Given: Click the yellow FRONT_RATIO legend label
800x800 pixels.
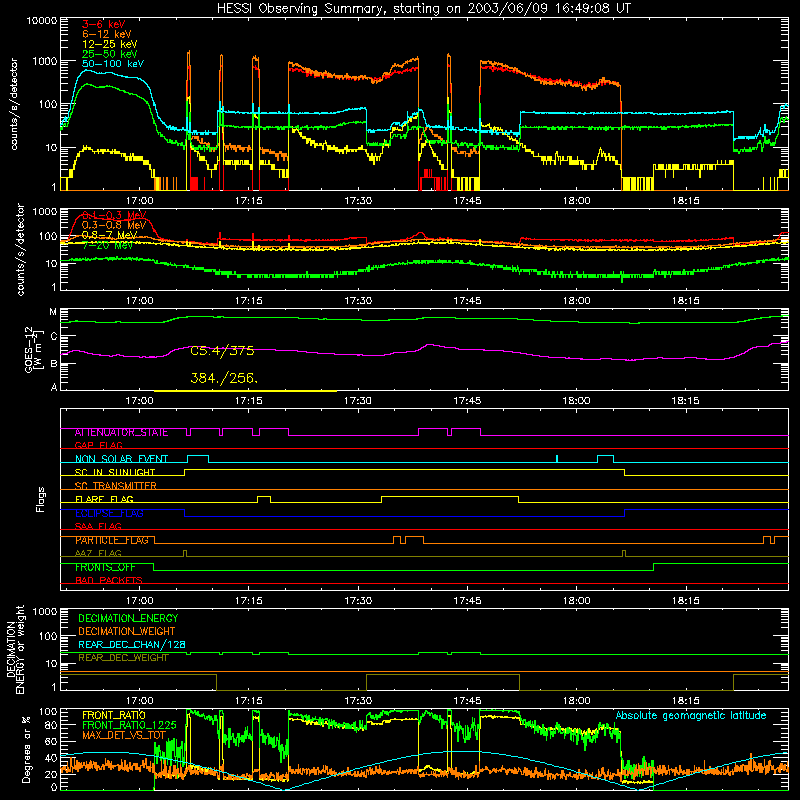Looking at the screenshot, I should point(114,715).
